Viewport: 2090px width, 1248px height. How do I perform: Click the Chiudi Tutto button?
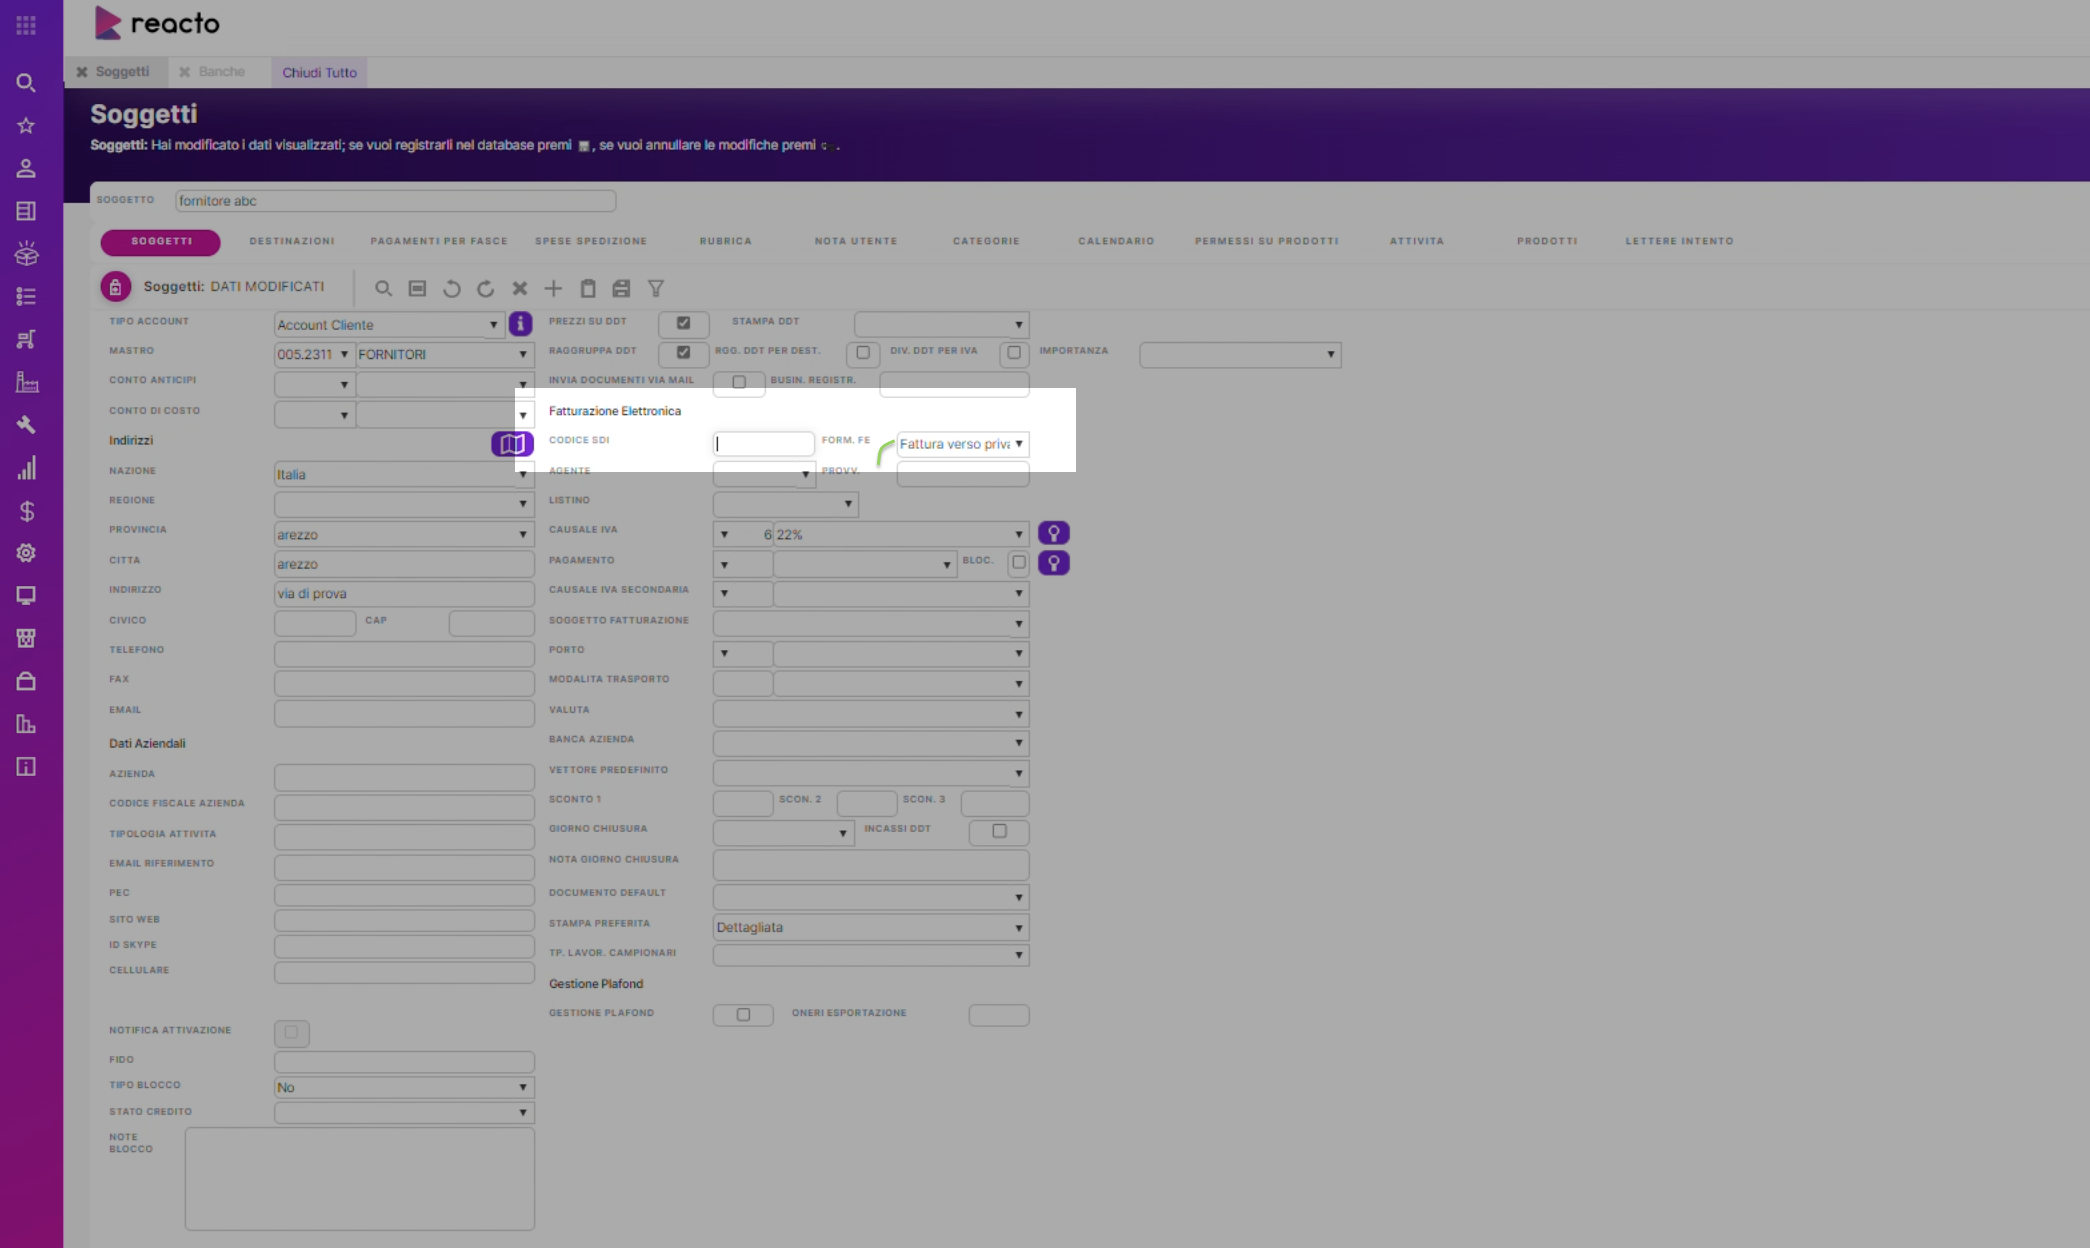[x=319, y=72]
